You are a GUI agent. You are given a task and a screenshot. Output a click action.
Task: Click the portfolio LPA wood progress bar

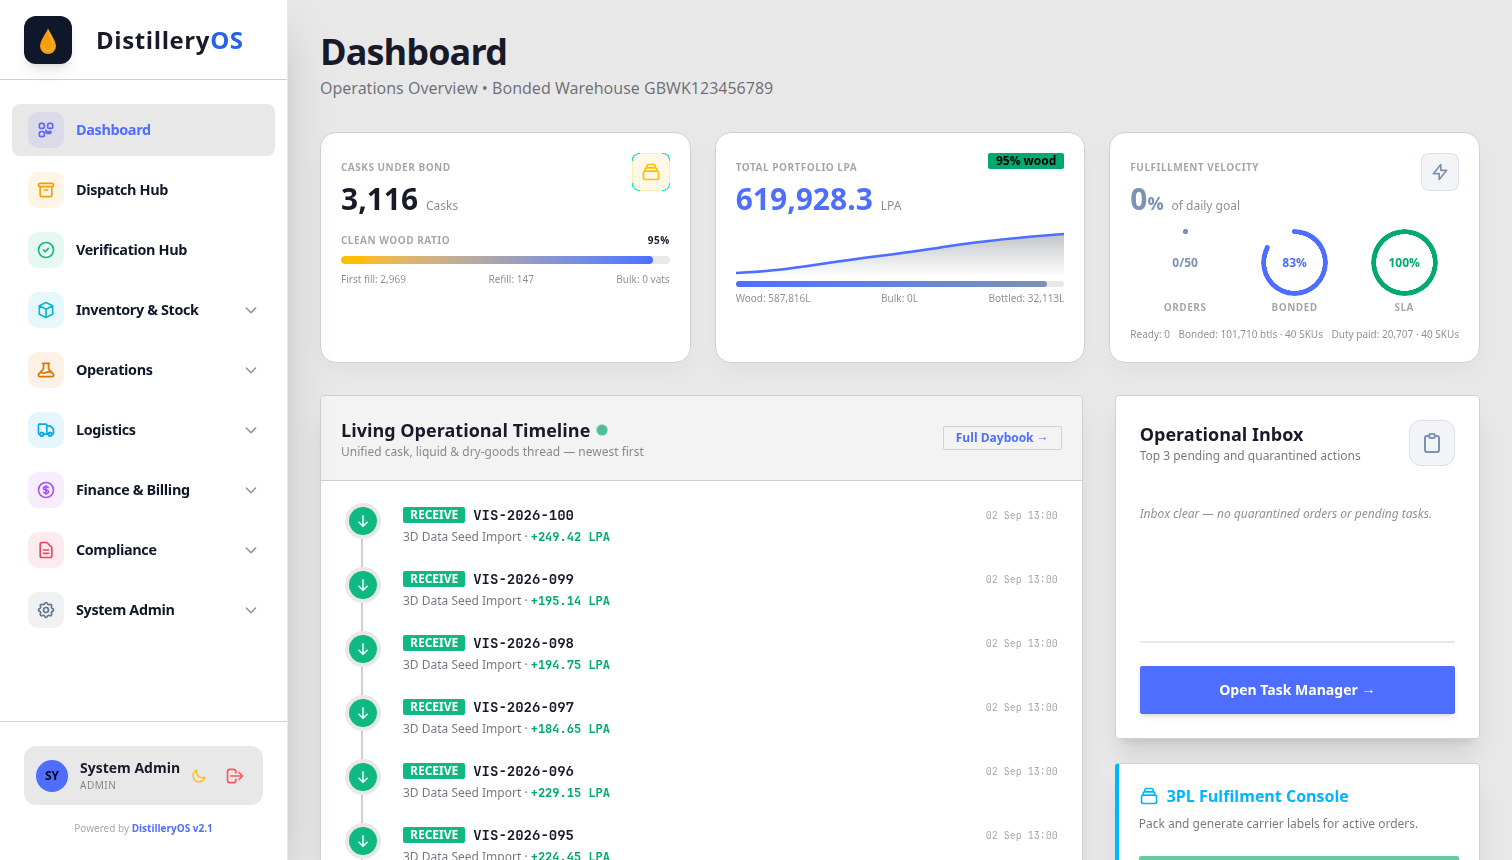tap(900, 284)
